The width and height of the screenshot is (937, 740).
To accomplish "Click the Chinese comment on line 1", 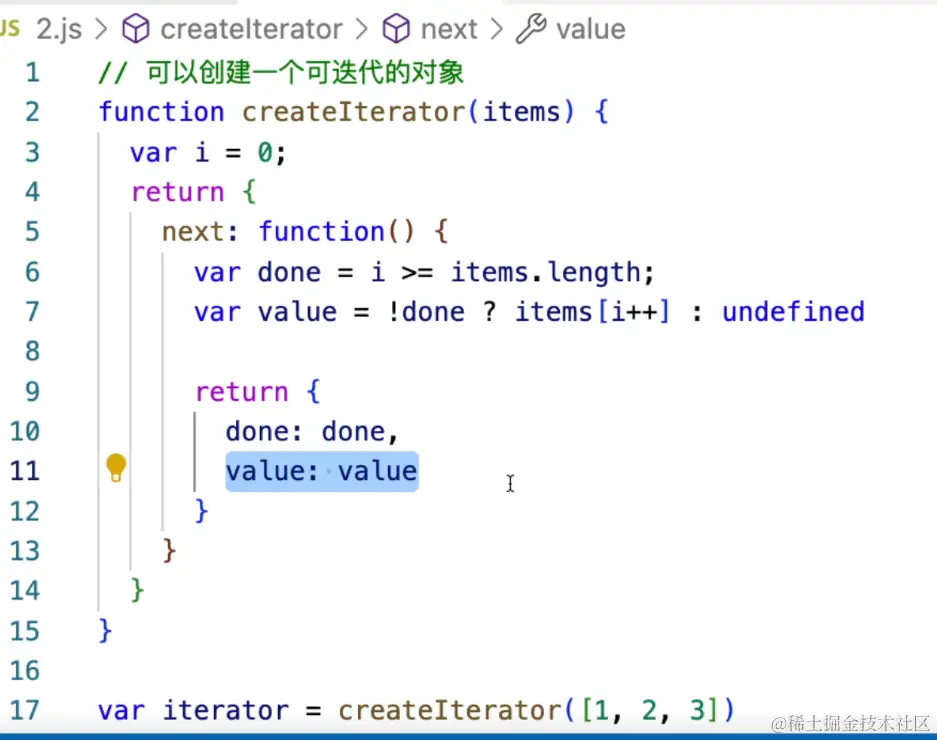I will pos(281,72).
